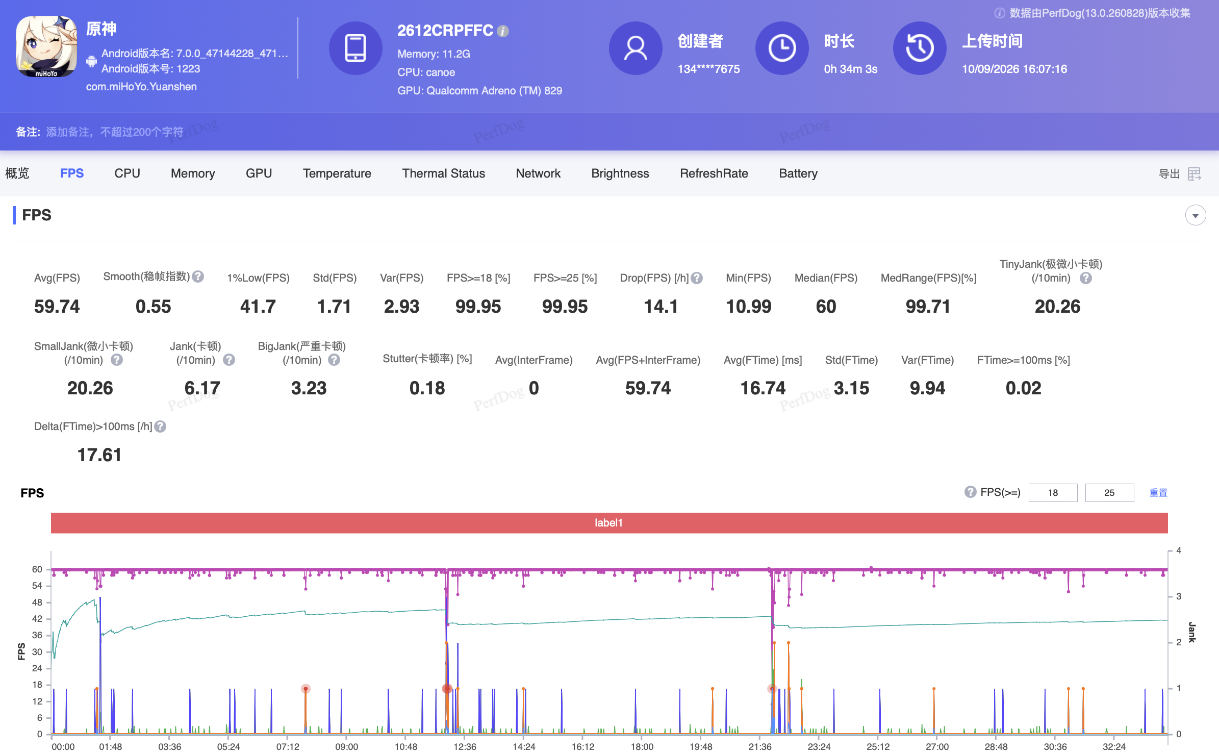
Task: Click the Stutter value 0.18
Action: [x=427, y=388]
